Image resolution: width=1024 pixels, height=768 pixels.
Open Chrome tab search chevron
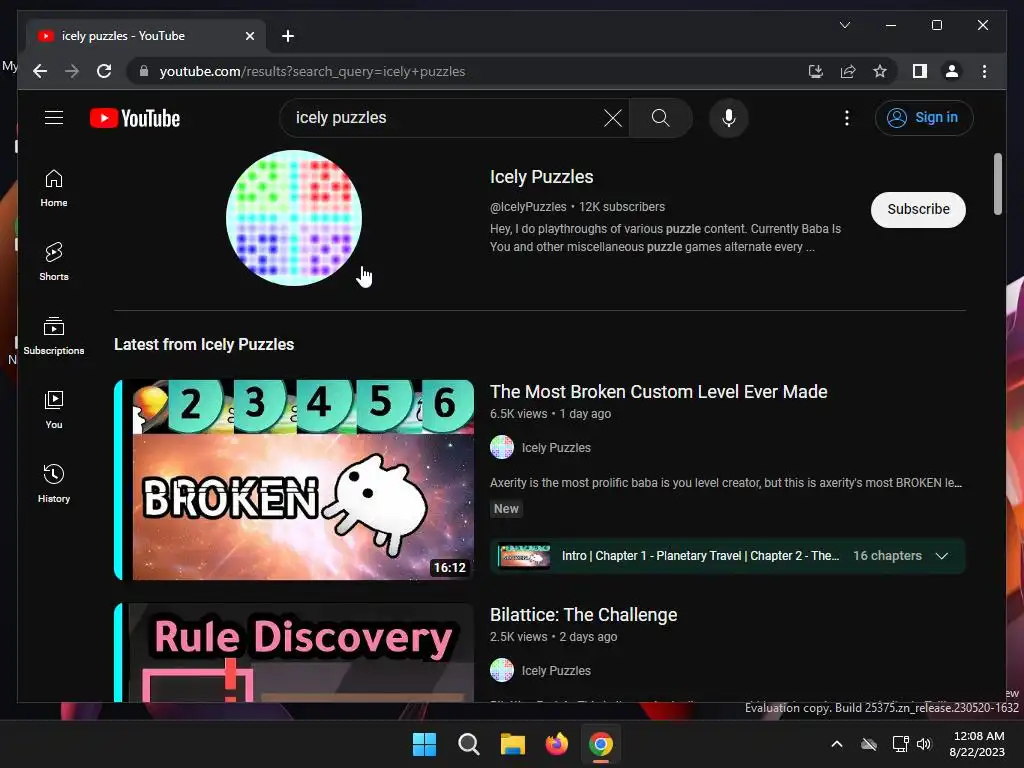(844, 25)
